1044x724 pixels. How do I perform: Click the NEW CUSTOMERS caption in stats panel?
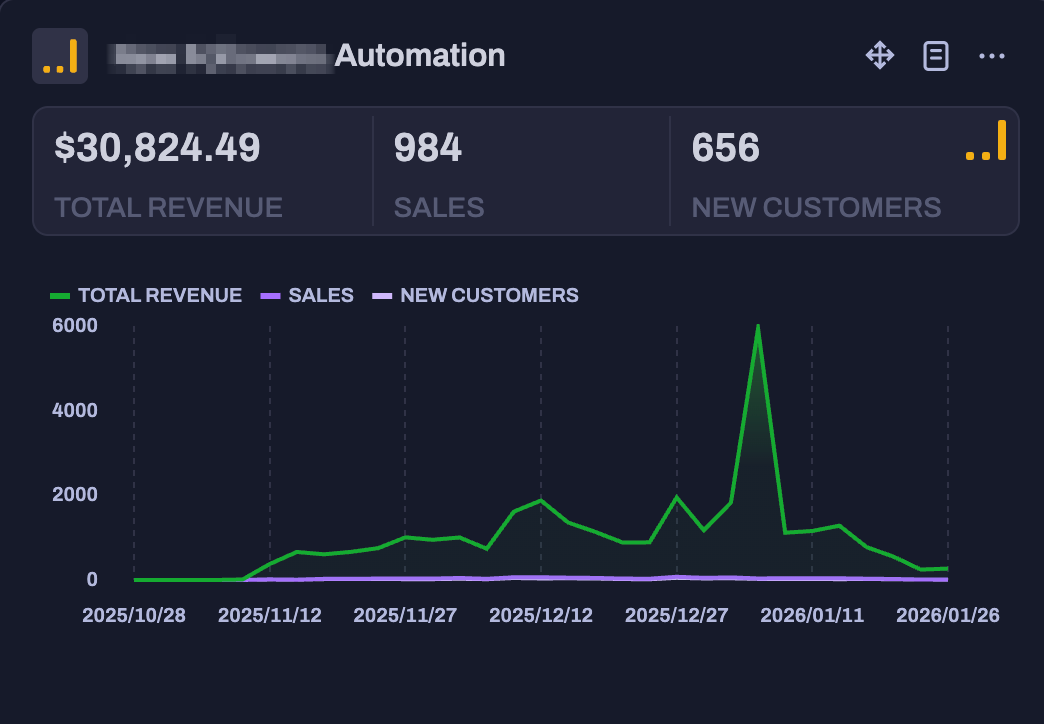coord(816,207)
